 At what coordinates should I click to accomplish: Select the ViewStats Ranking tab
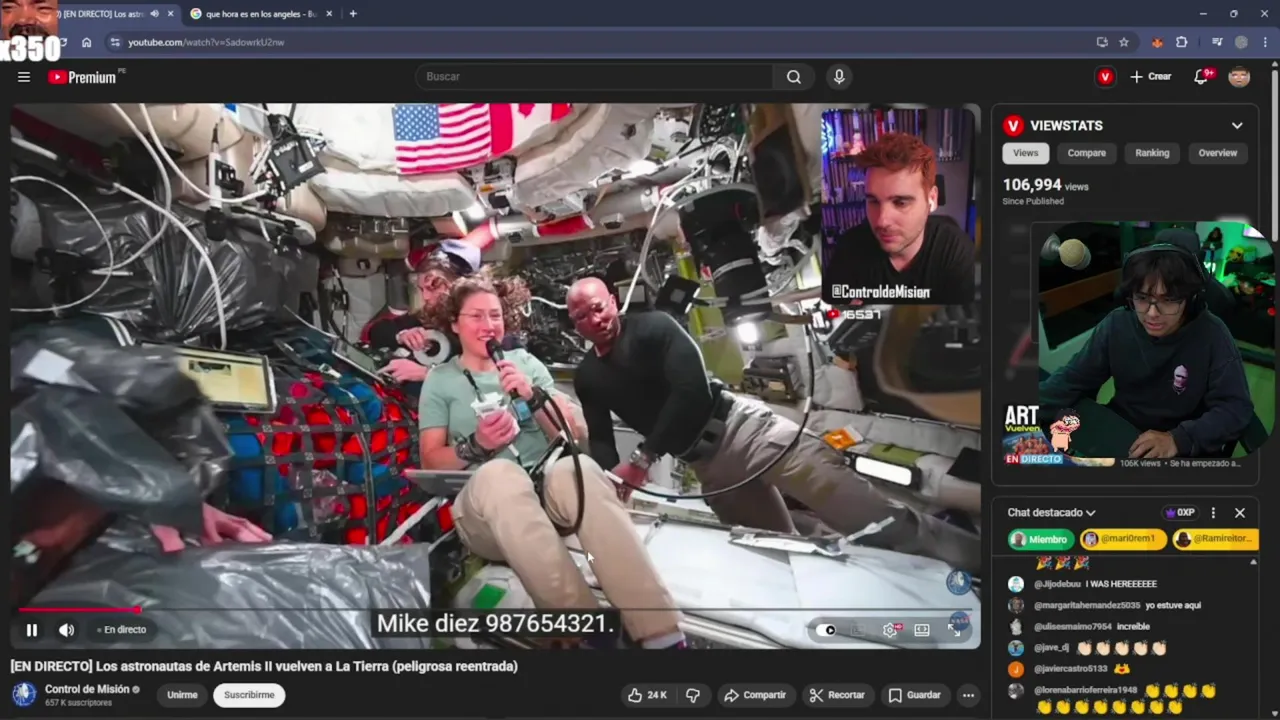[x=1152, y=153]
